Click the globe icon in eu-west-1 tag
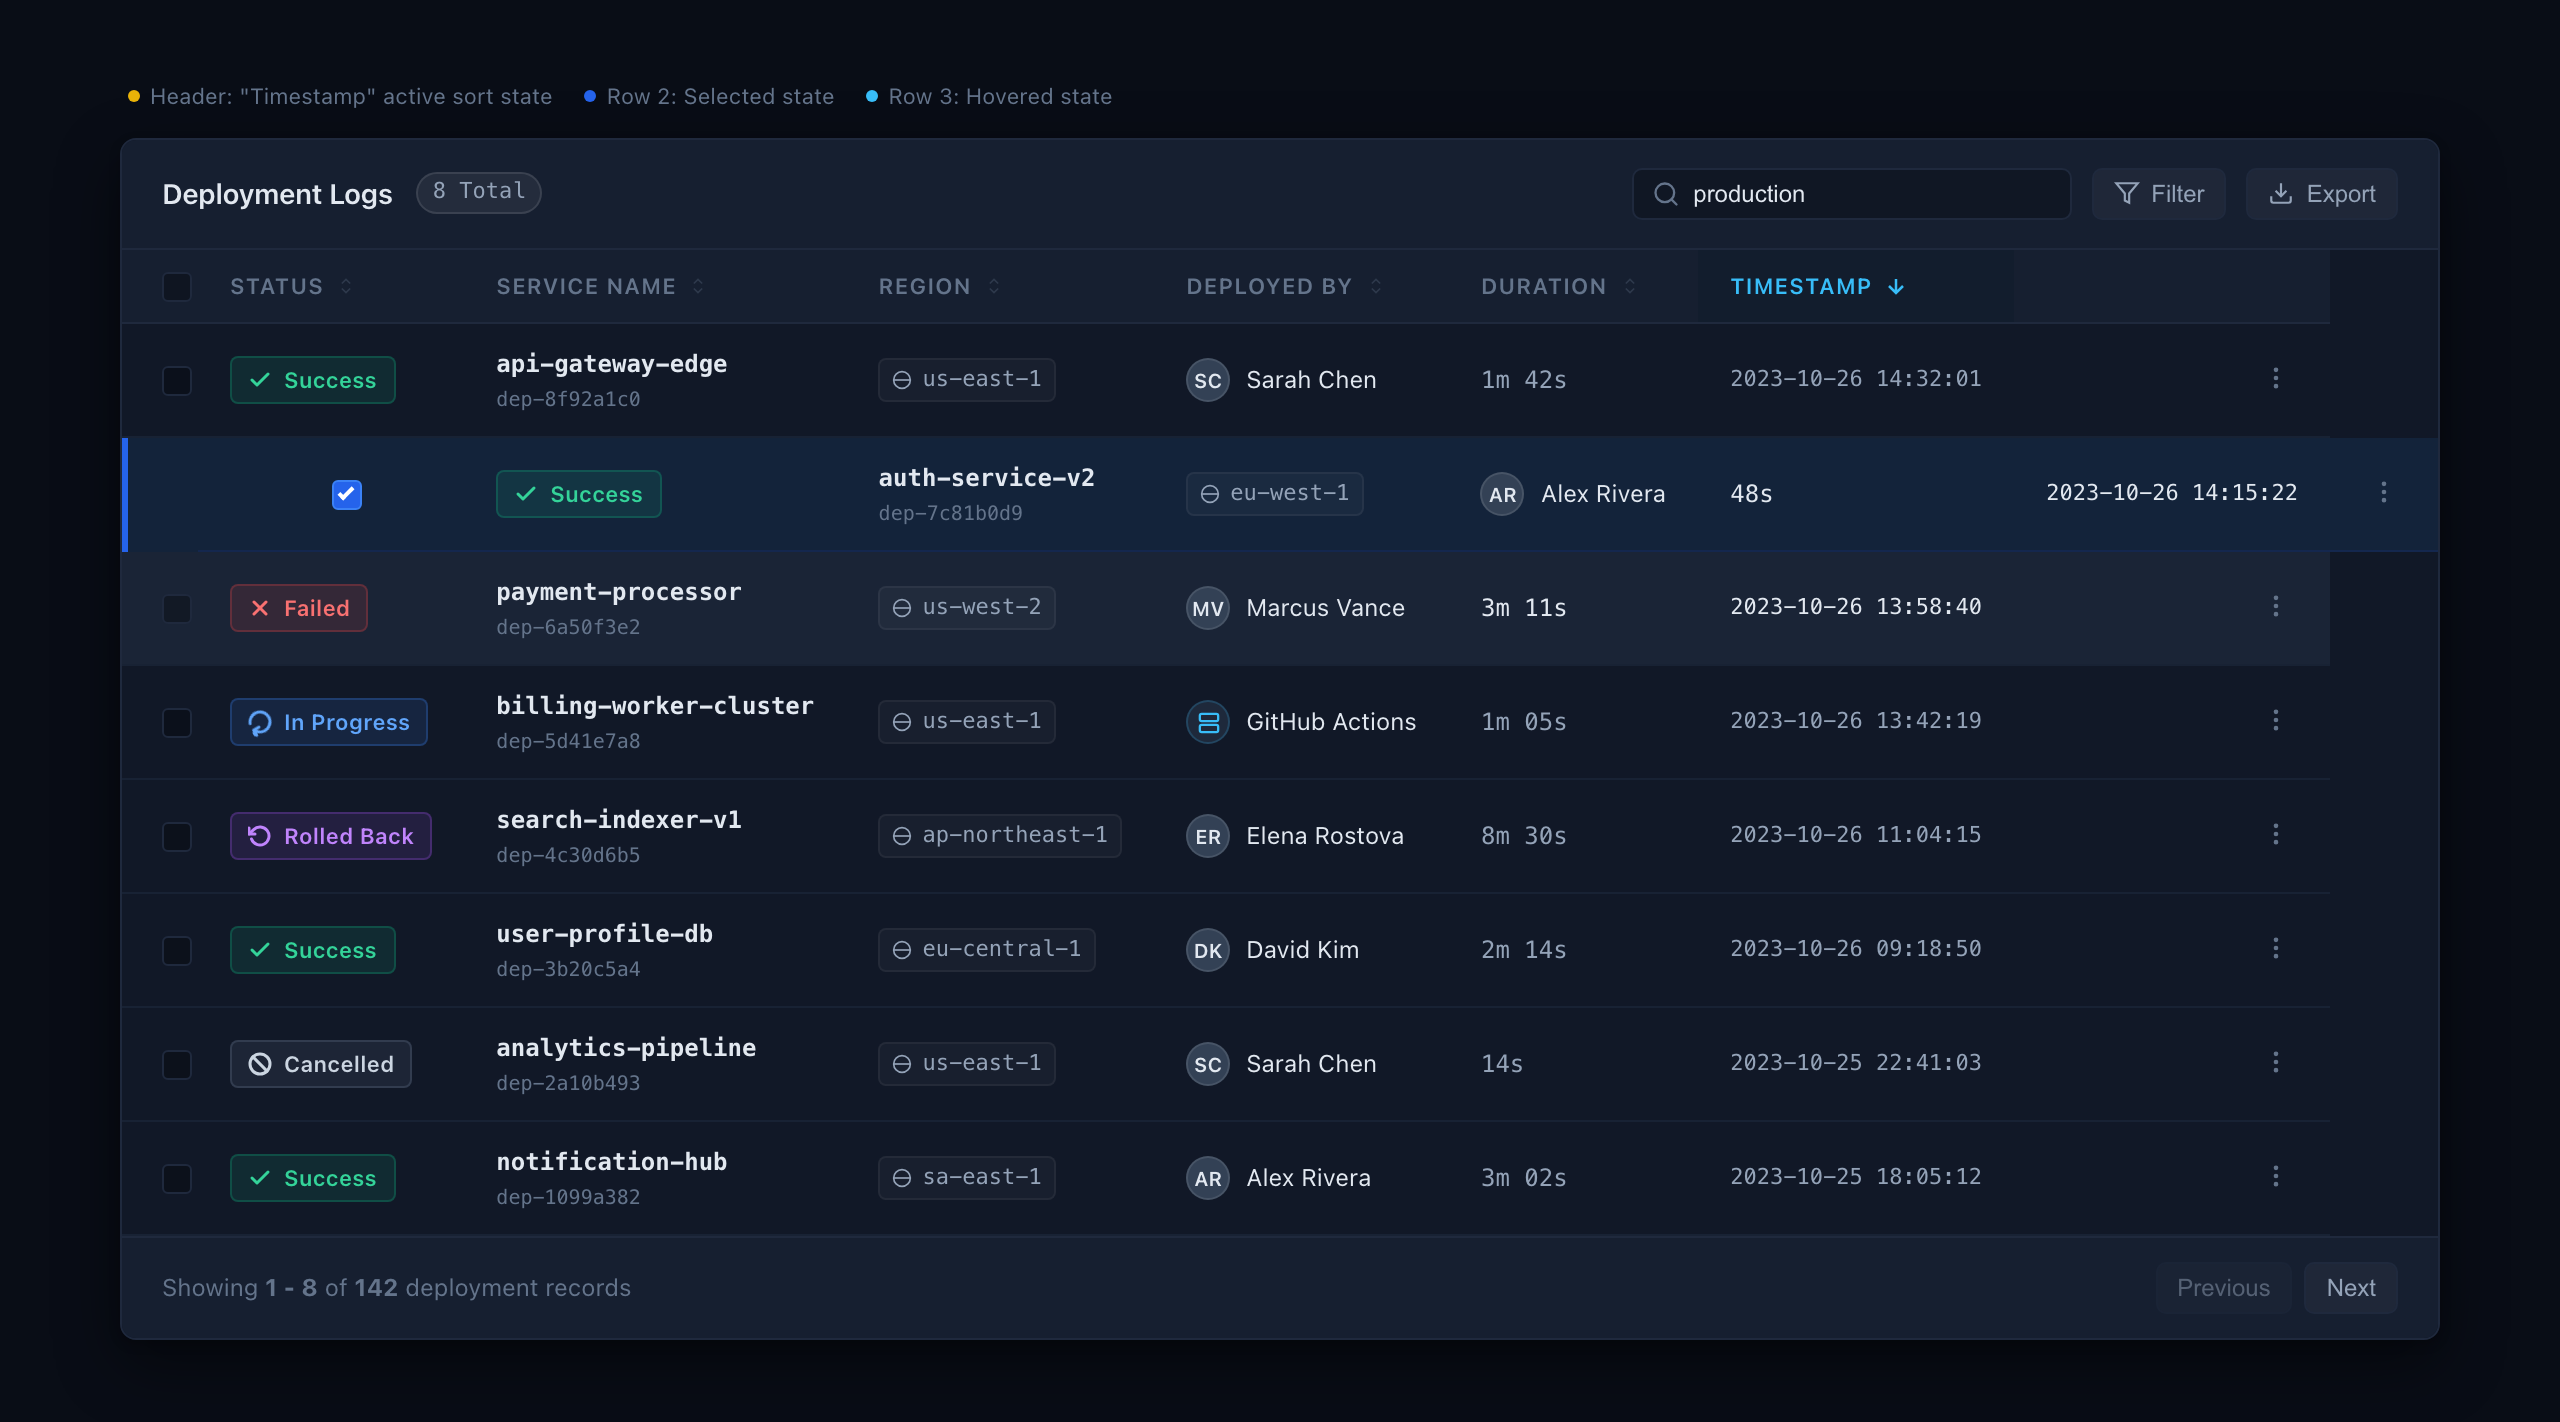The image size is (2560, 1422). coord(1210,494)
